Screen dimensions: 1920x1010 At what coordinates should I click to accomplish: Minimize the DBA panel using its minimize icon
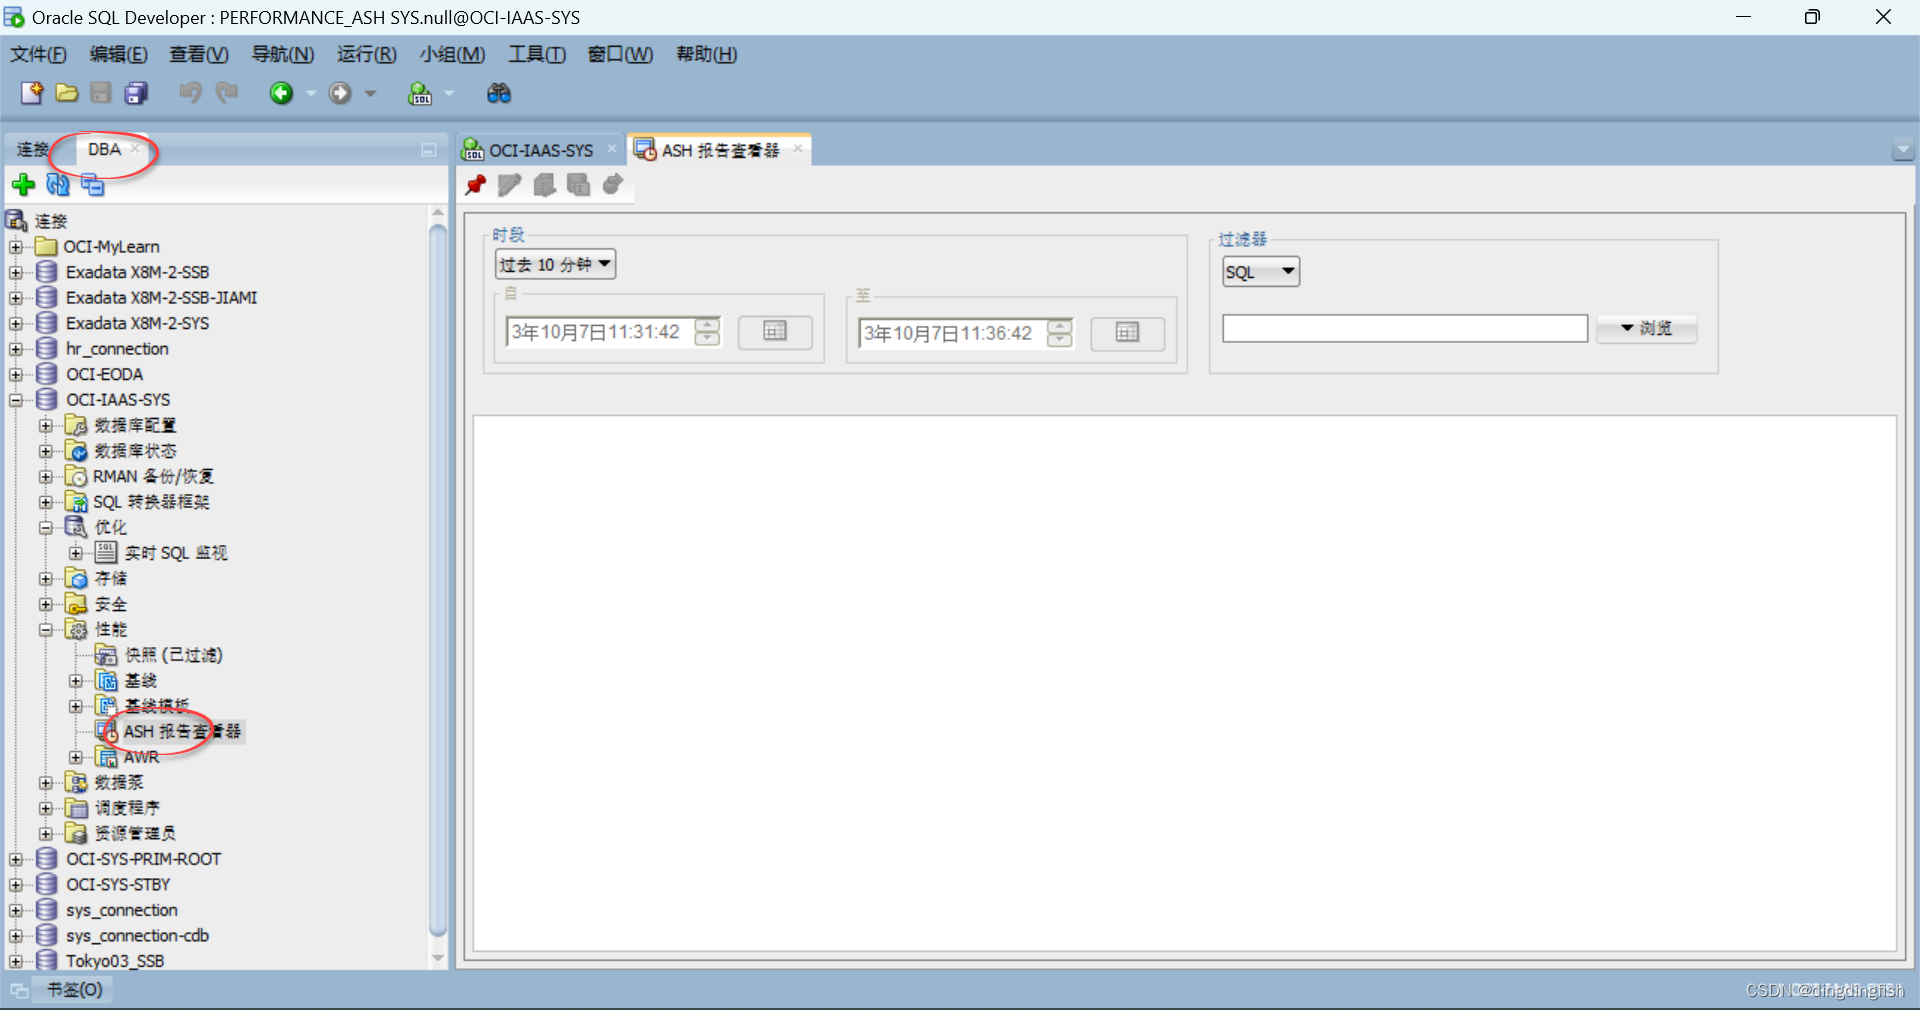[429, 150]
